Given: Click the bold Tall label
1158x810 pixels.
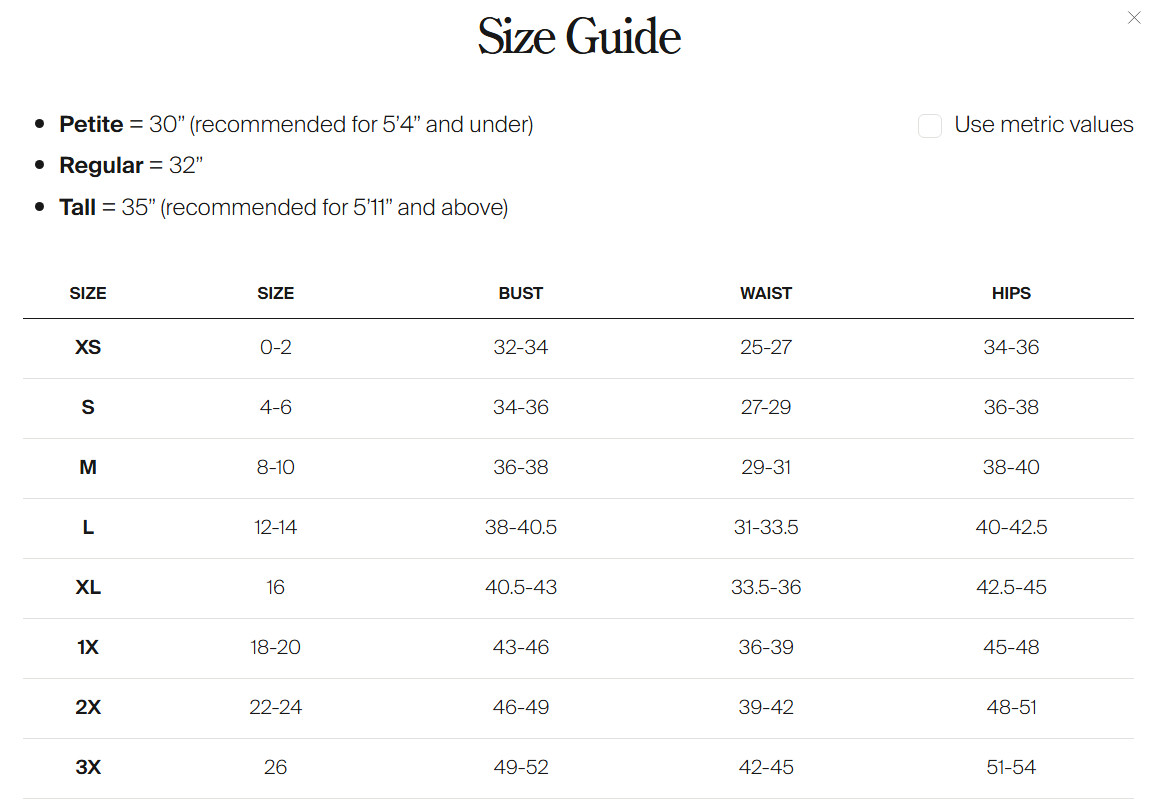Looking at the screenshot, I should point(78,208).
